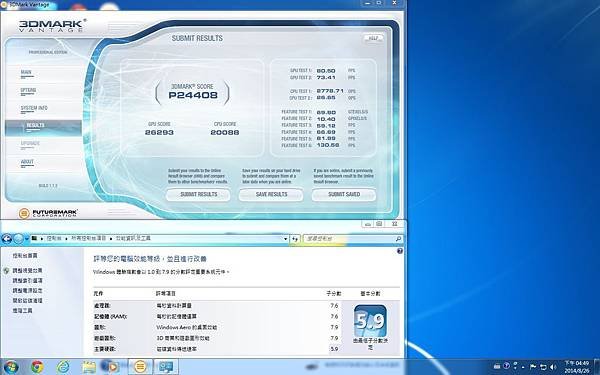Image resolution: width=600 pixels, height=375 pixels.
Task: Click the 3D gaming graphics row description
Action: click(183, 338)
